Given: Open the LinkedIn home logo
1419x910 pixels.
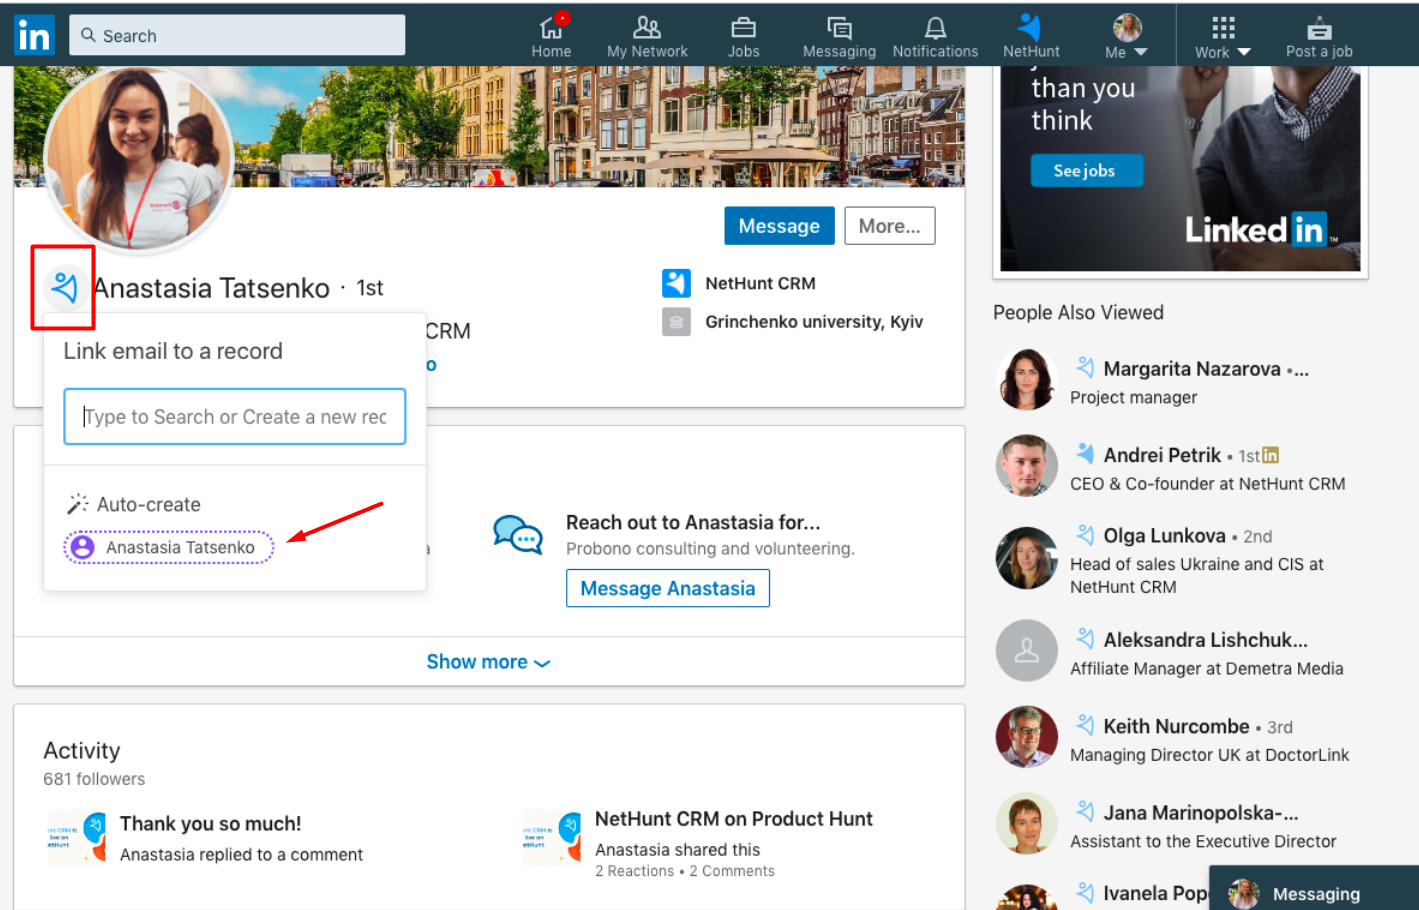Looking at the screenshot, I should tap(34, 36).
